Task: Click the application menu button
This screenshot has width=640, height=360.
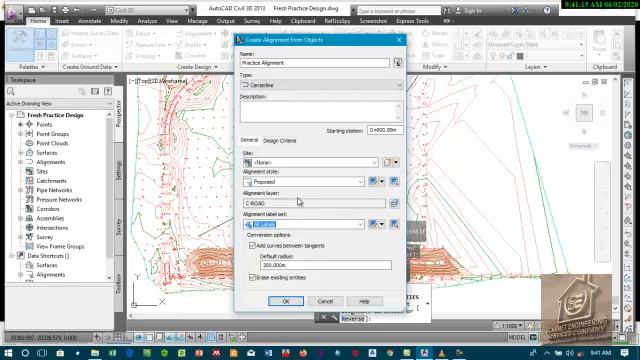Action: pos(13,13)
